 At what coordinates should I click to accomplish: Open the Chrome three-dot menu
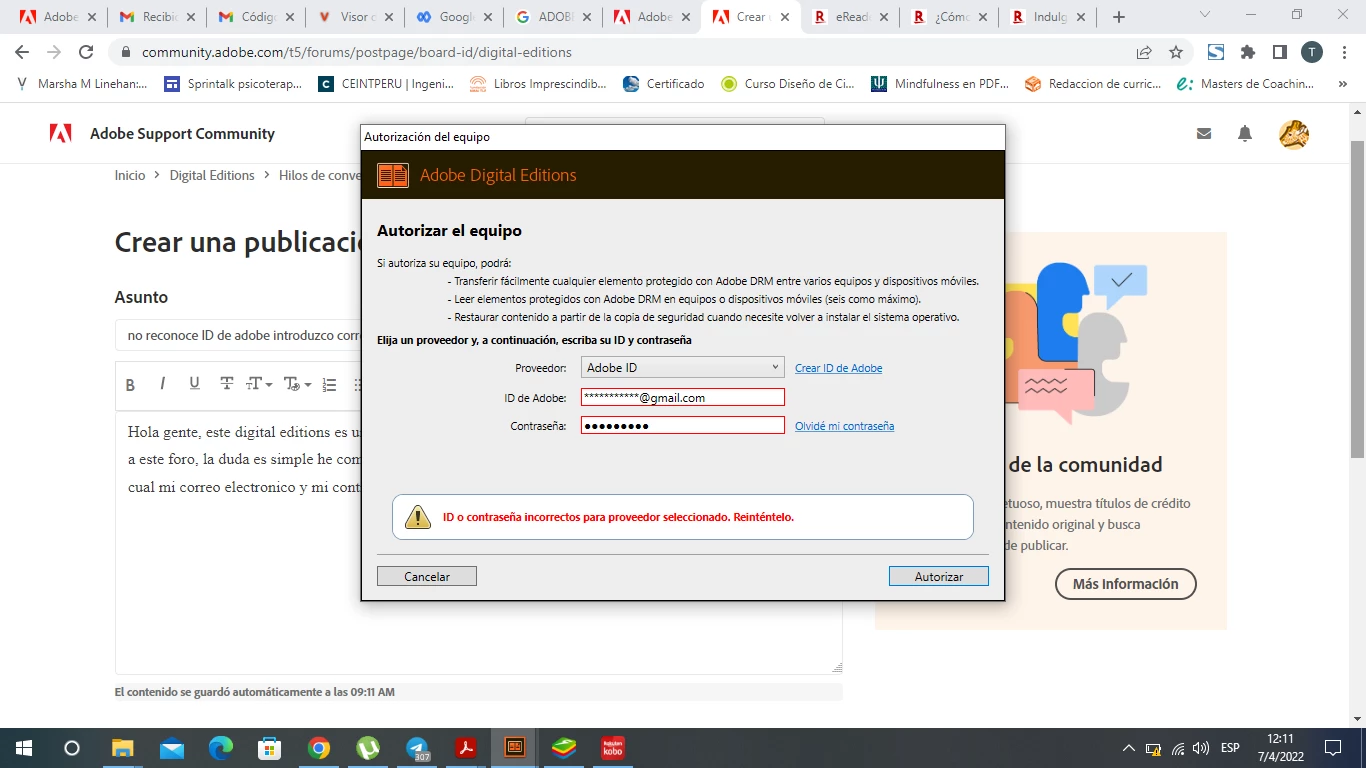pyautogui.click(x=1344, y=52)
